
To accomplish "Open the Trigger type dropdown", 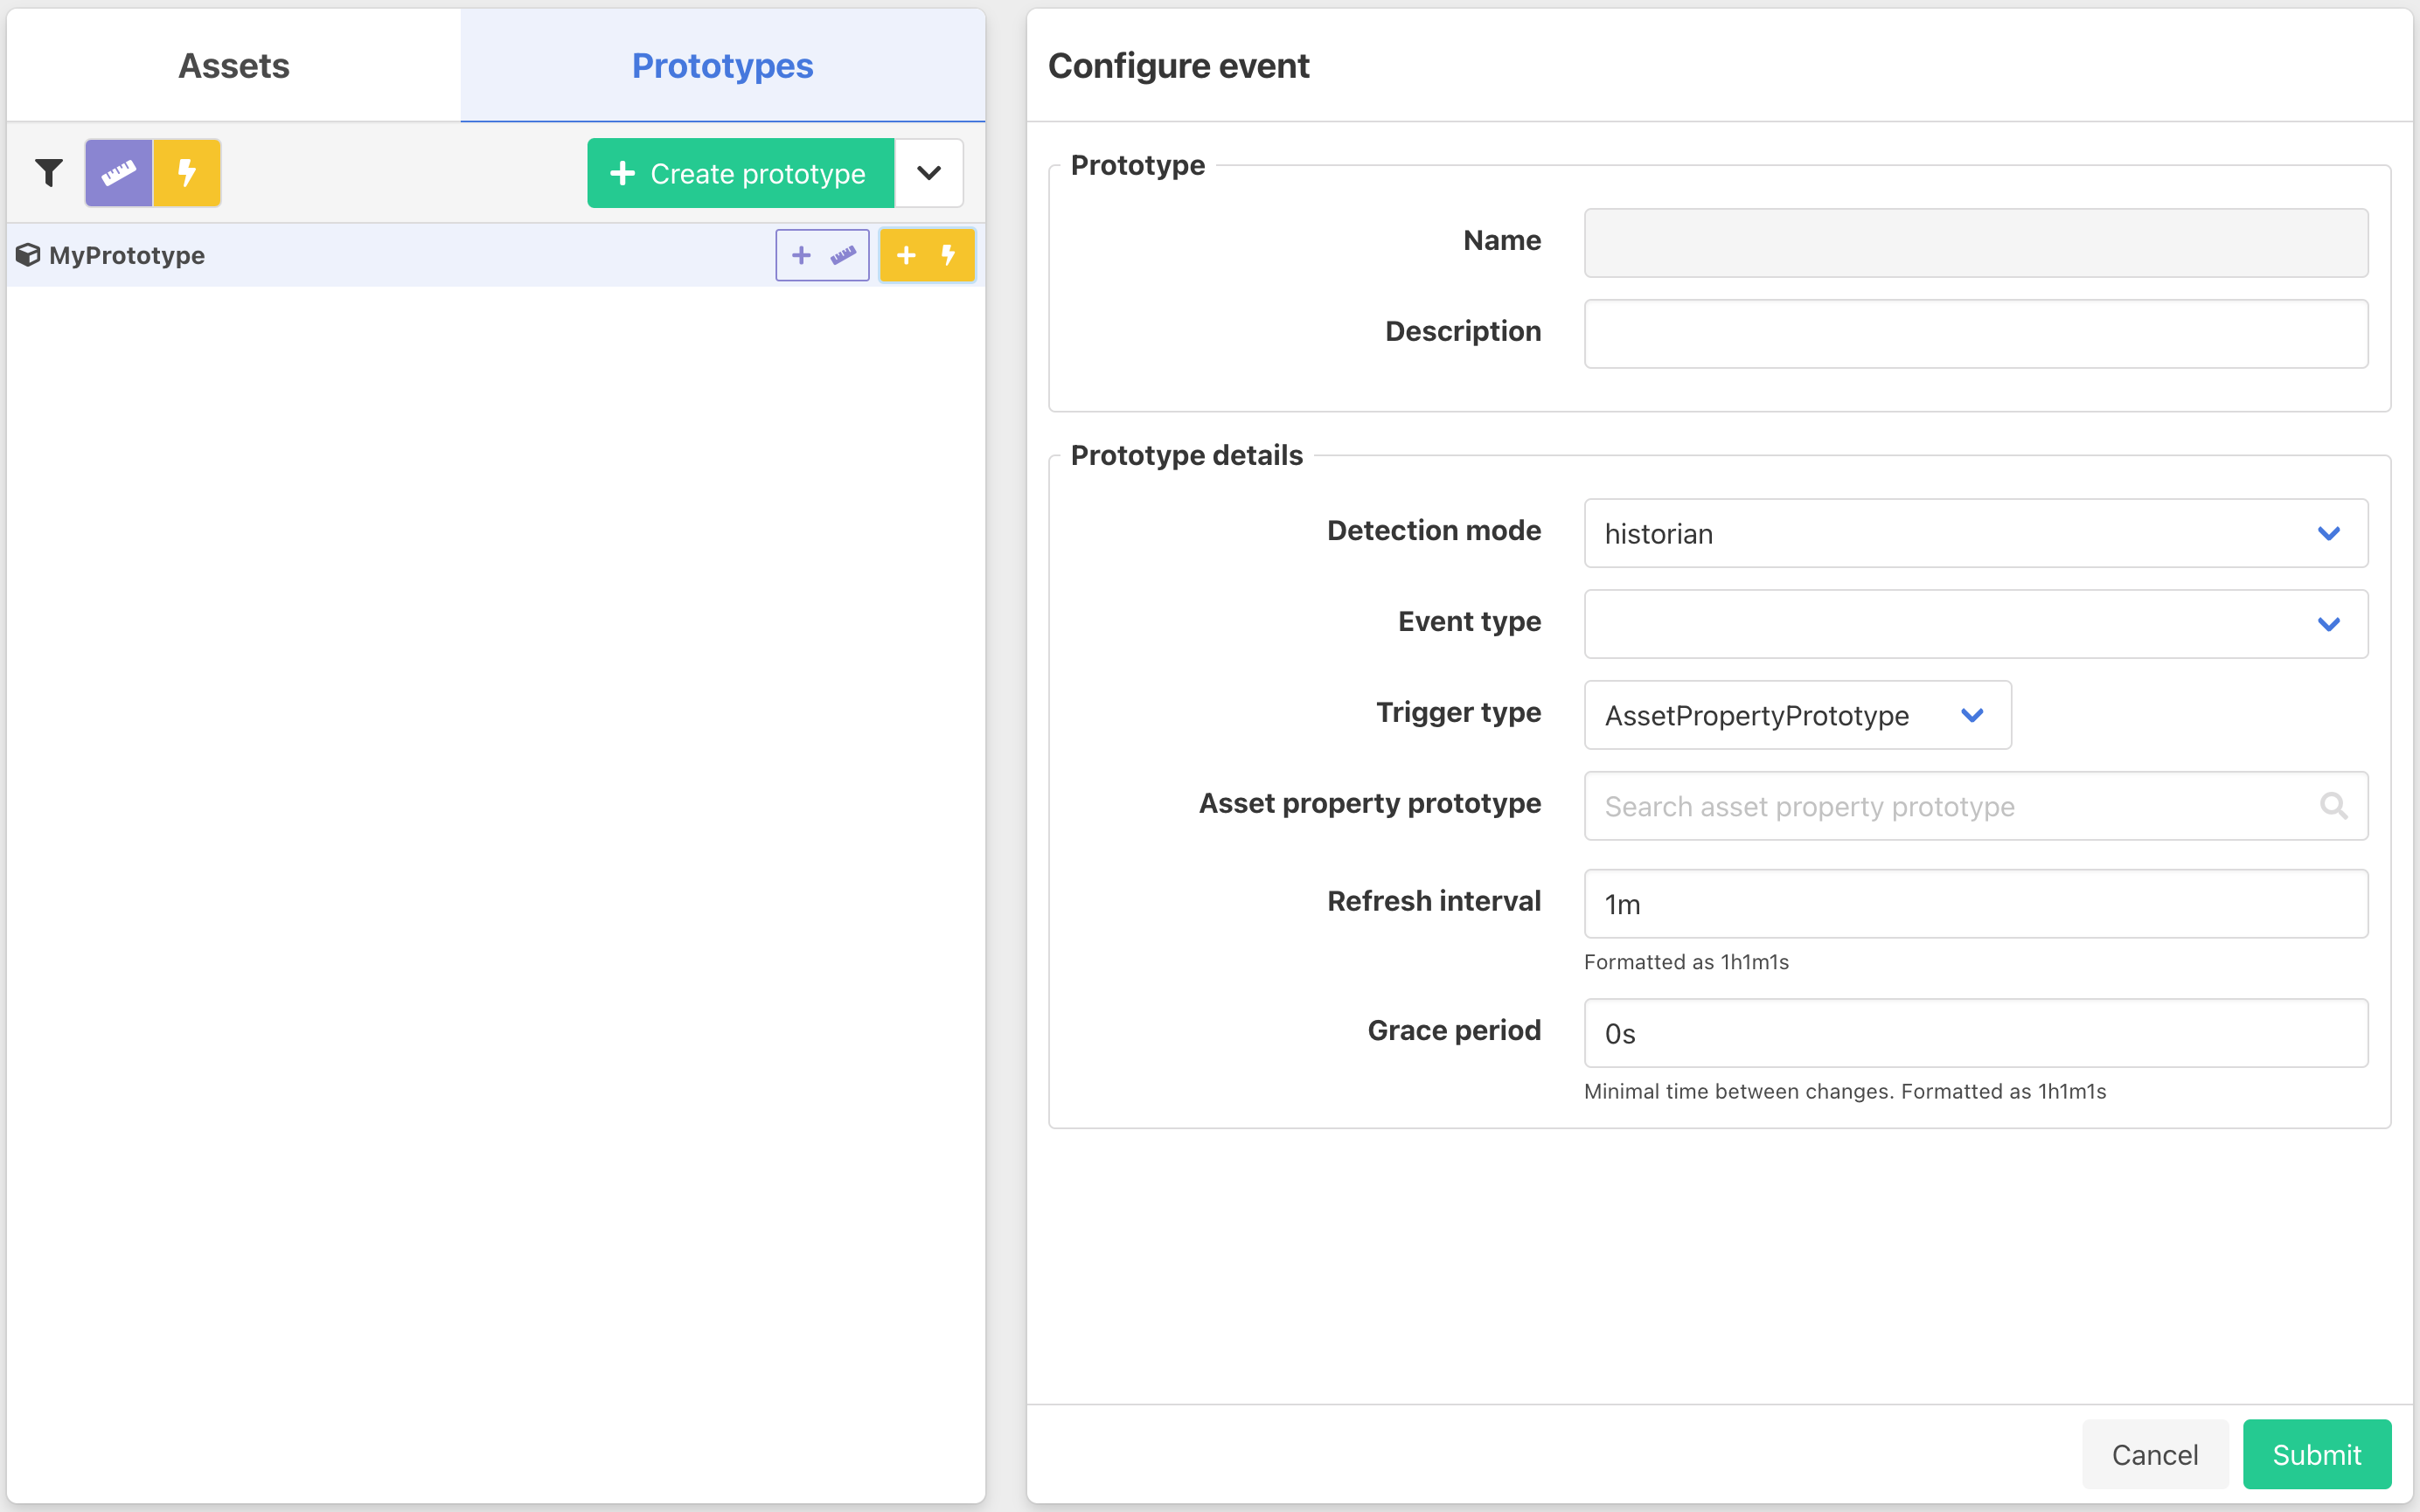I will [x=1797, y=715].
